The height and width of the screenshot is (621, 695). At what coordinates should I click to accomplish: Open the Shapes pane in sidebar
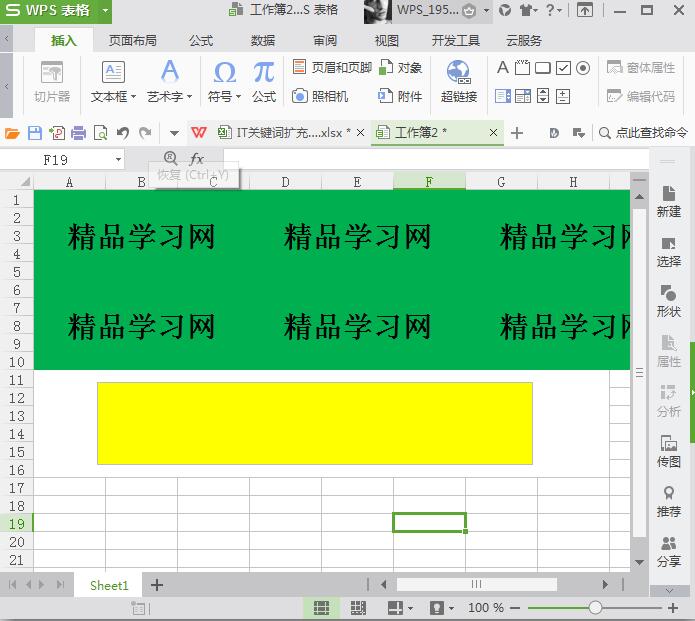(x=669, y=301)
